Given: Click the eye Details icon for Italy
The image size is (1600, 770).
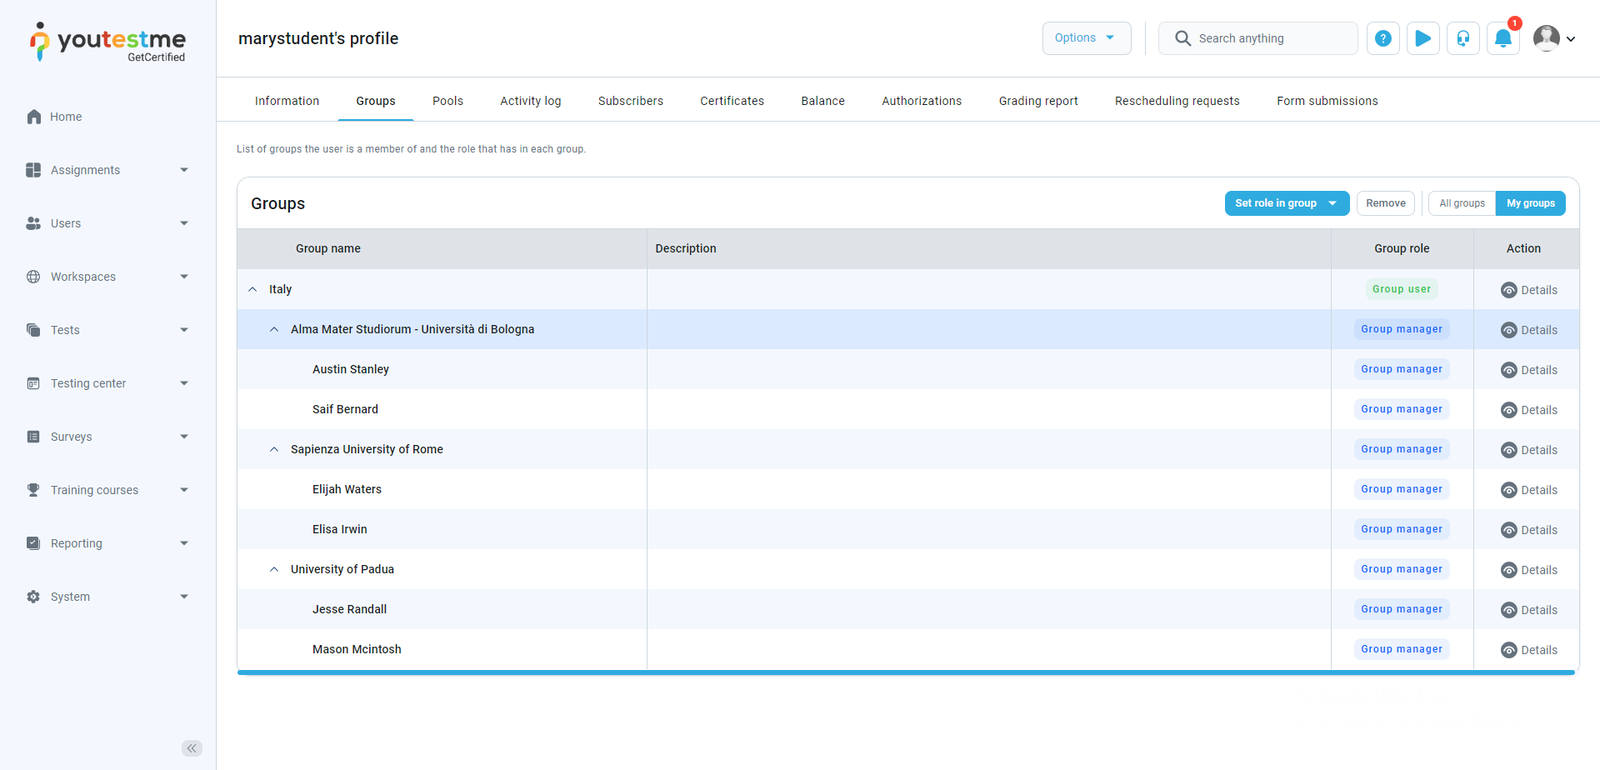Looking at the screenshot, I should (x=1509, y=290).
